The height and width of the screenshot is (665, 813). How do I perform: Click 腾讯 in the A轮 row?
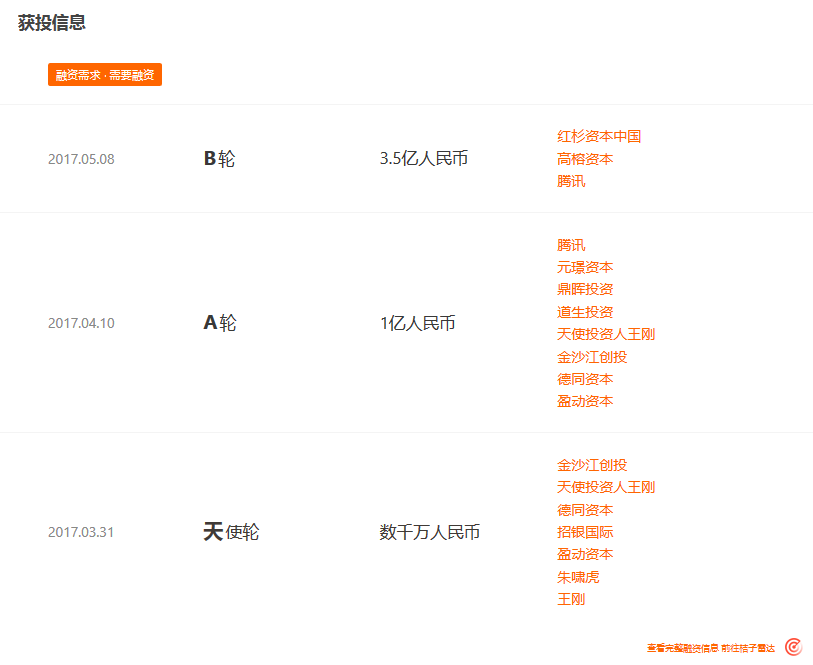[x=571, y=245]
